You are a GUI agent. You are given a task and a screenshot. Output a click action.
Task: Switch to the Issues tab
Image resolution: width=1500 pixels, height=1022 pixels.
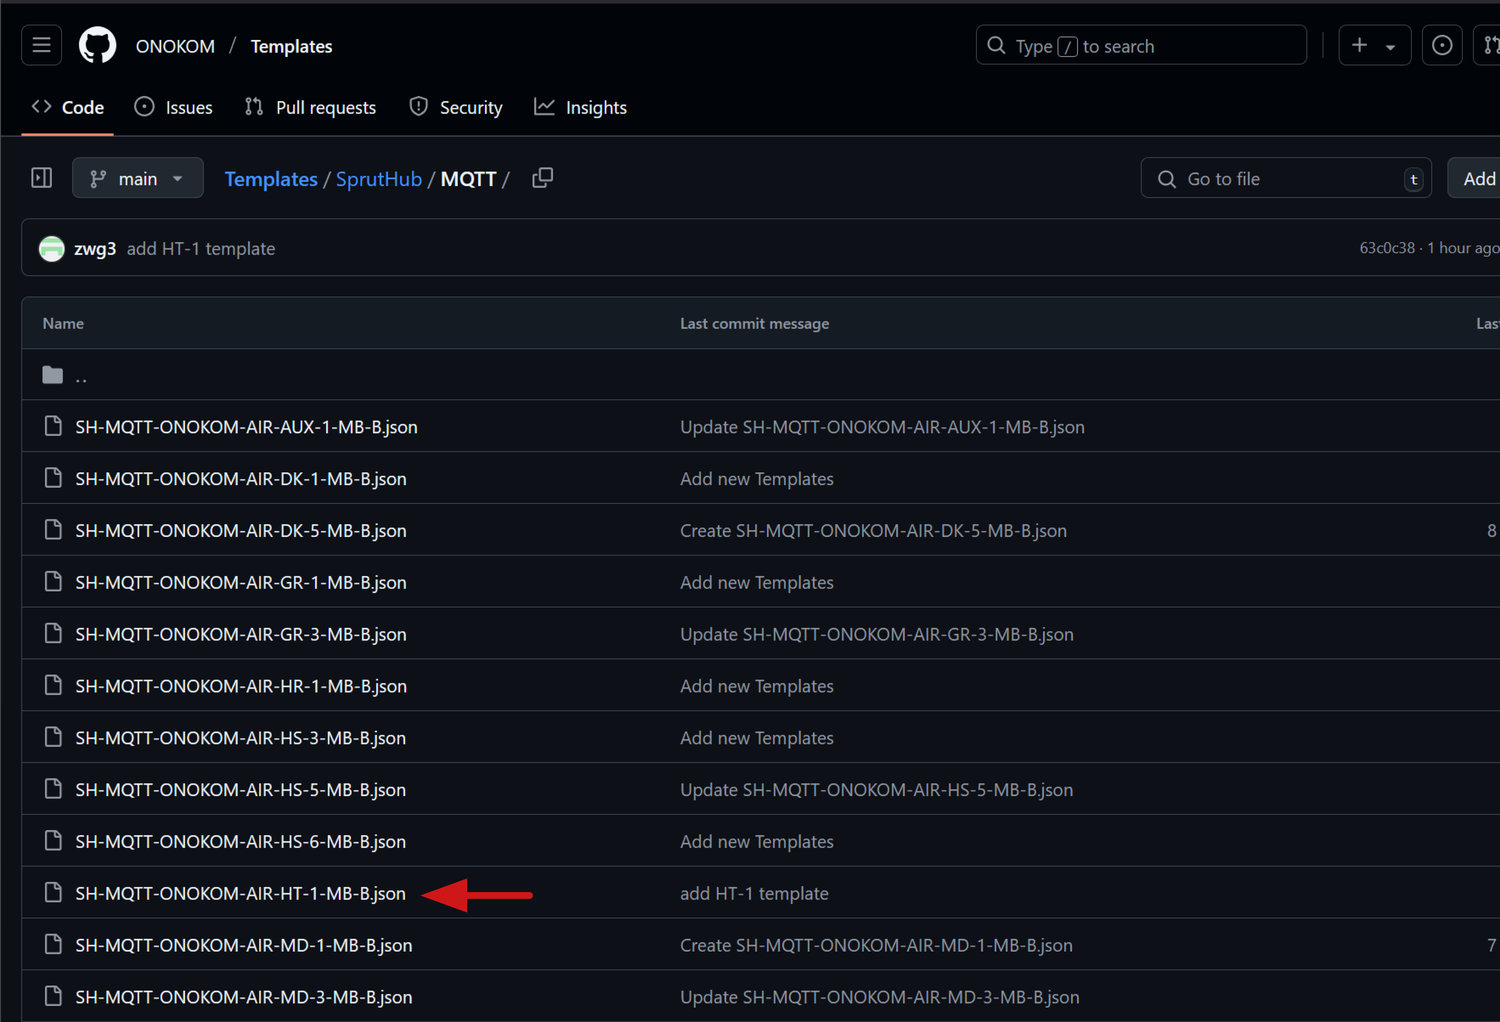(x=174, y=107)
